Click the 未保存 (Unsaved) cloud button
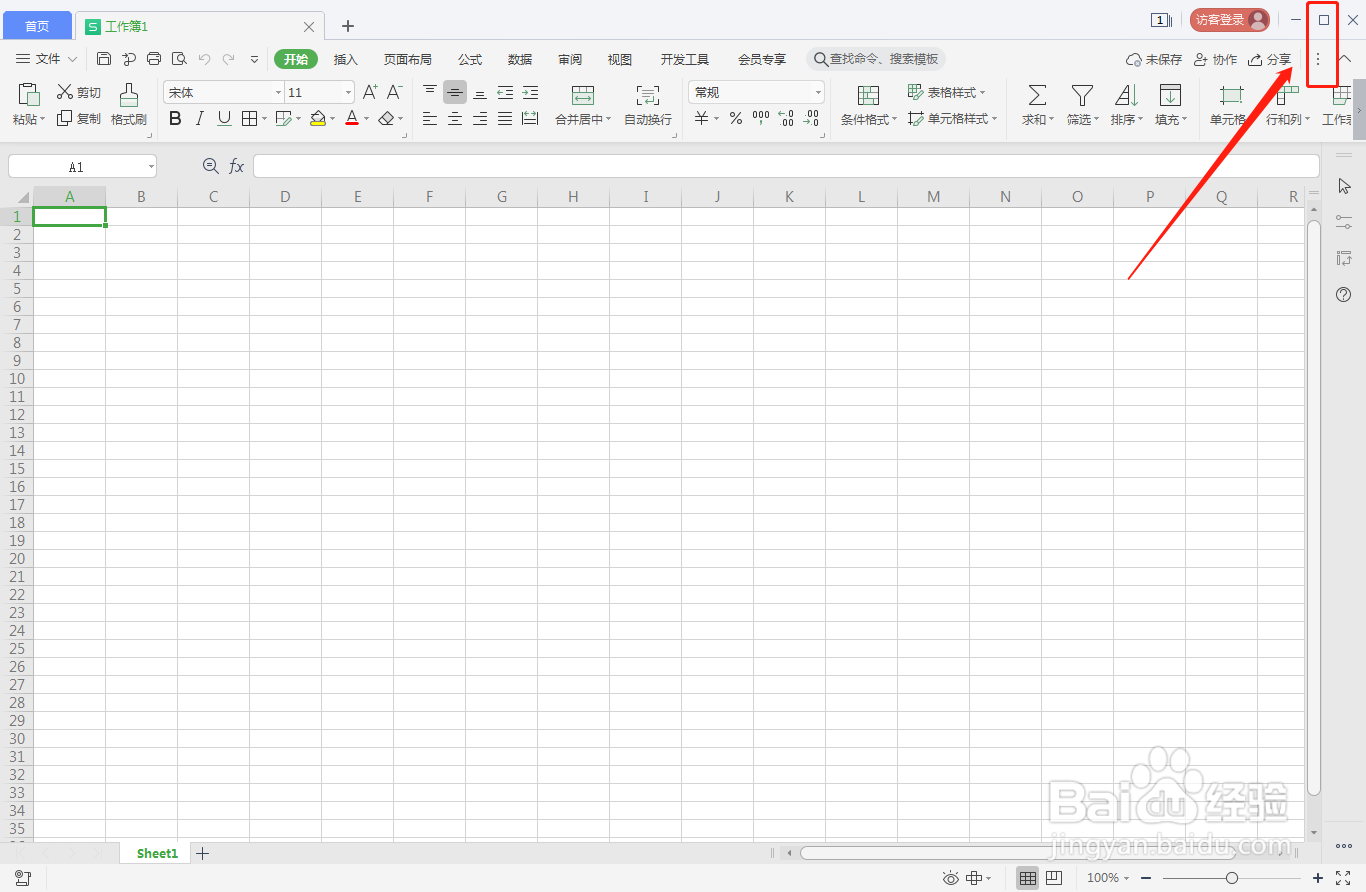The image size is (1366, 892). 1154,59
